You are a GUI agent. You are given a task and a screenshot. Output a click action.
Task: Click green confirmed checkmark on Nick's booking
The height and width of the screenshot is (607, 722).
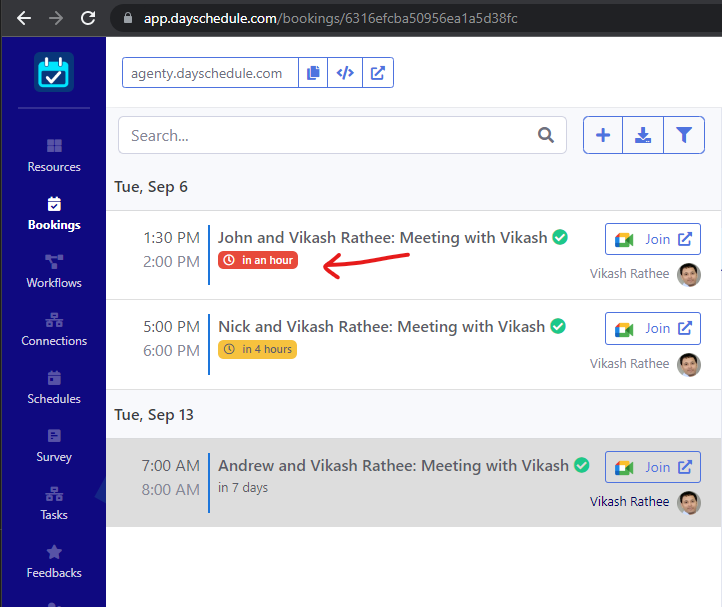pos(558,326)
